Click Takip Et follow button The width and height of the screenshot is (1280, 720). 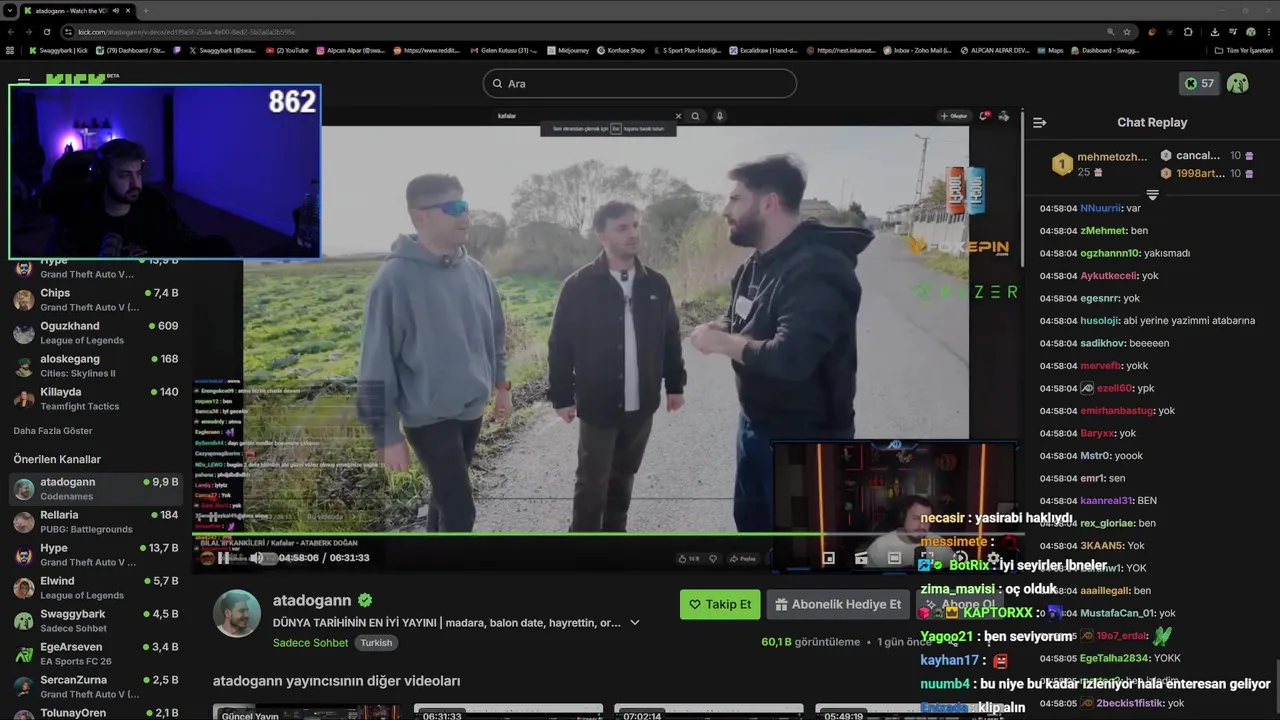(720, 604)
